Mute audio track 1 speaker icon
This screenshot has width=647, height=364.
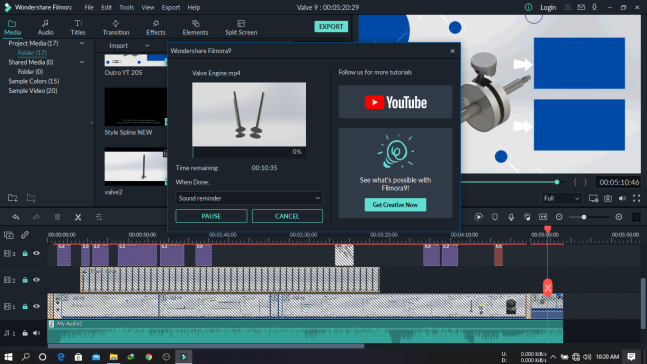pyautogui.click(x=36, y=333)
